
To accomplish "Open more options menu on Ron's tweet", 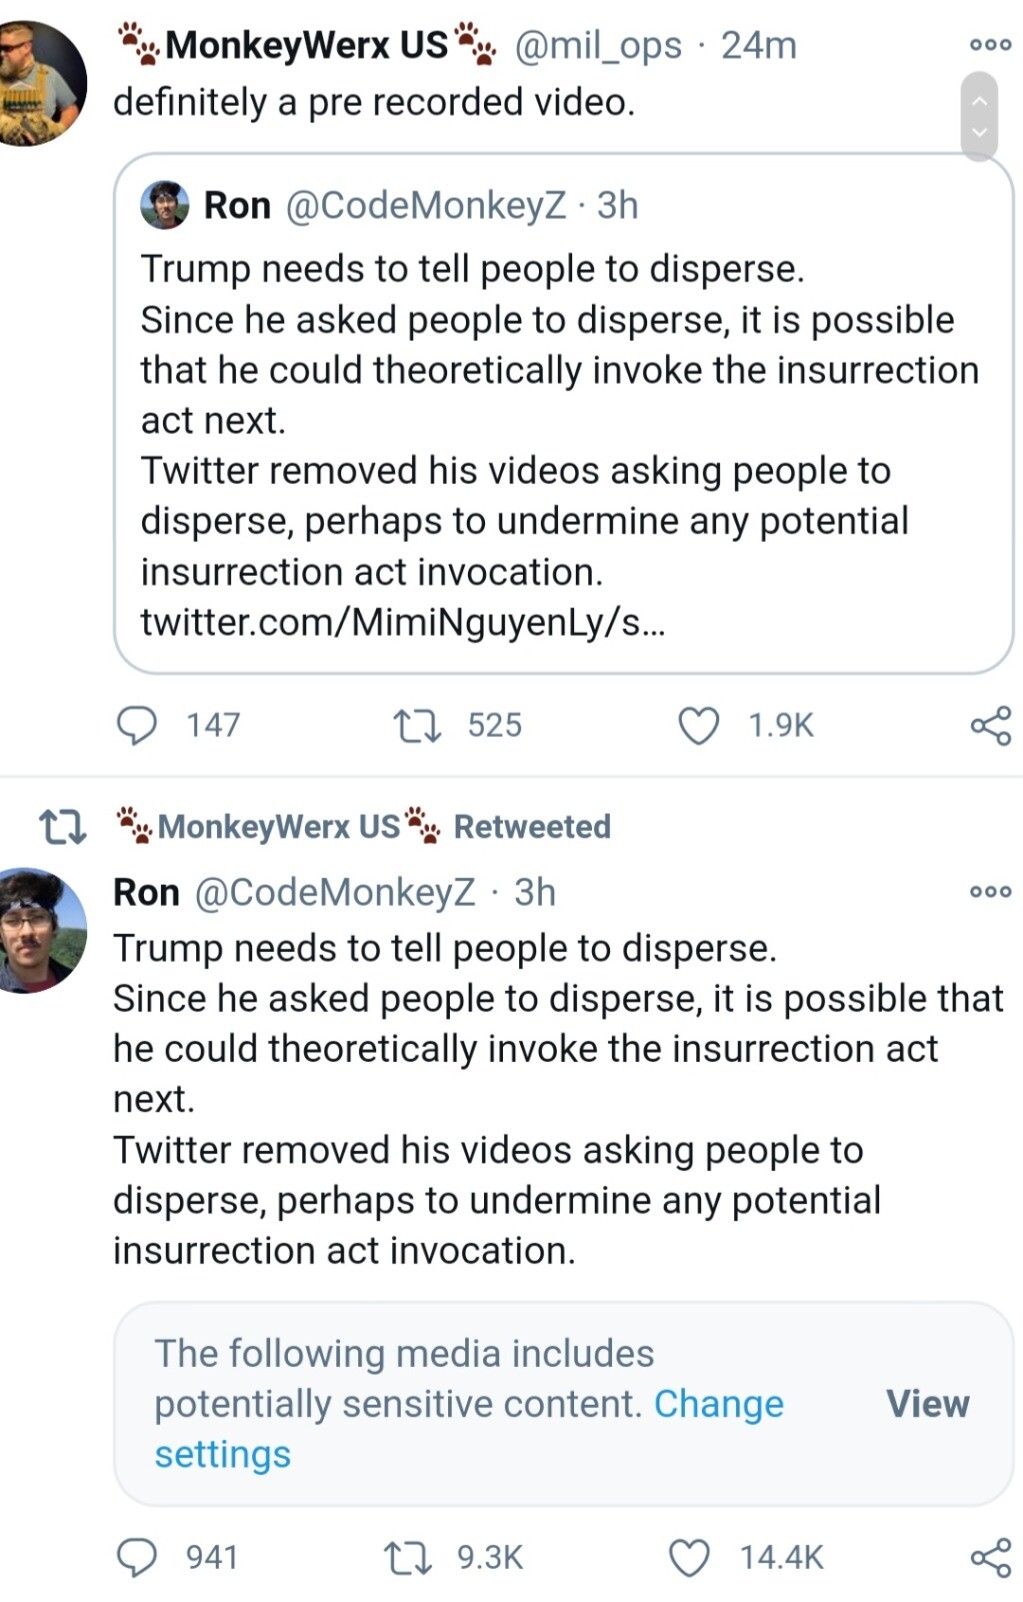I will (990, 891).
